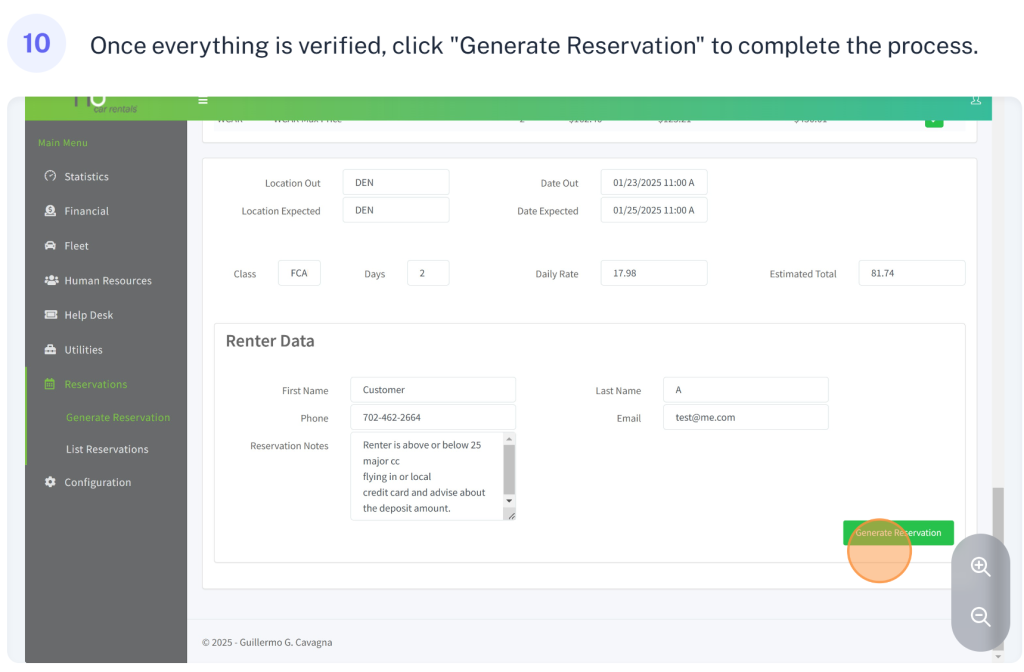Open the user profile icon in header
The image size is (1024, 672).
tap(975, 101)
